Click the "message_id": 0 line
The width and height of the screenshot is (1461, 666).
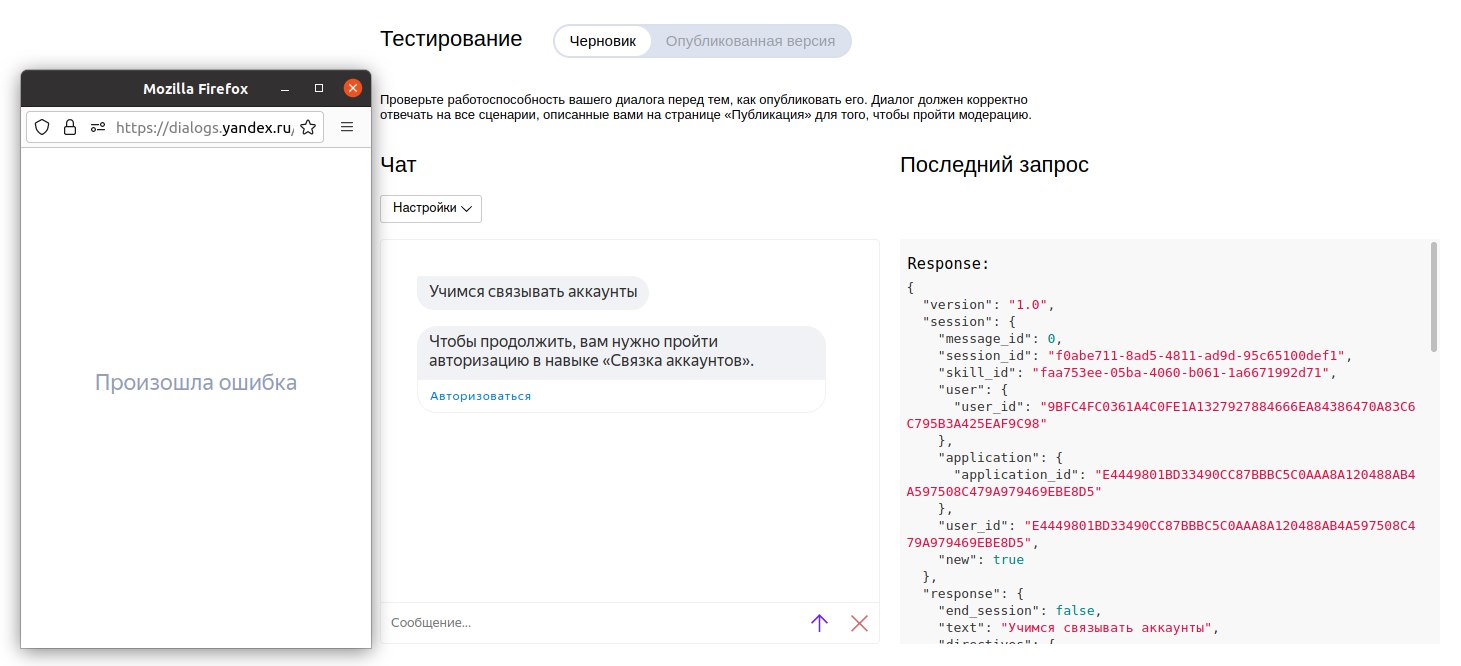tap(1000, 338)
